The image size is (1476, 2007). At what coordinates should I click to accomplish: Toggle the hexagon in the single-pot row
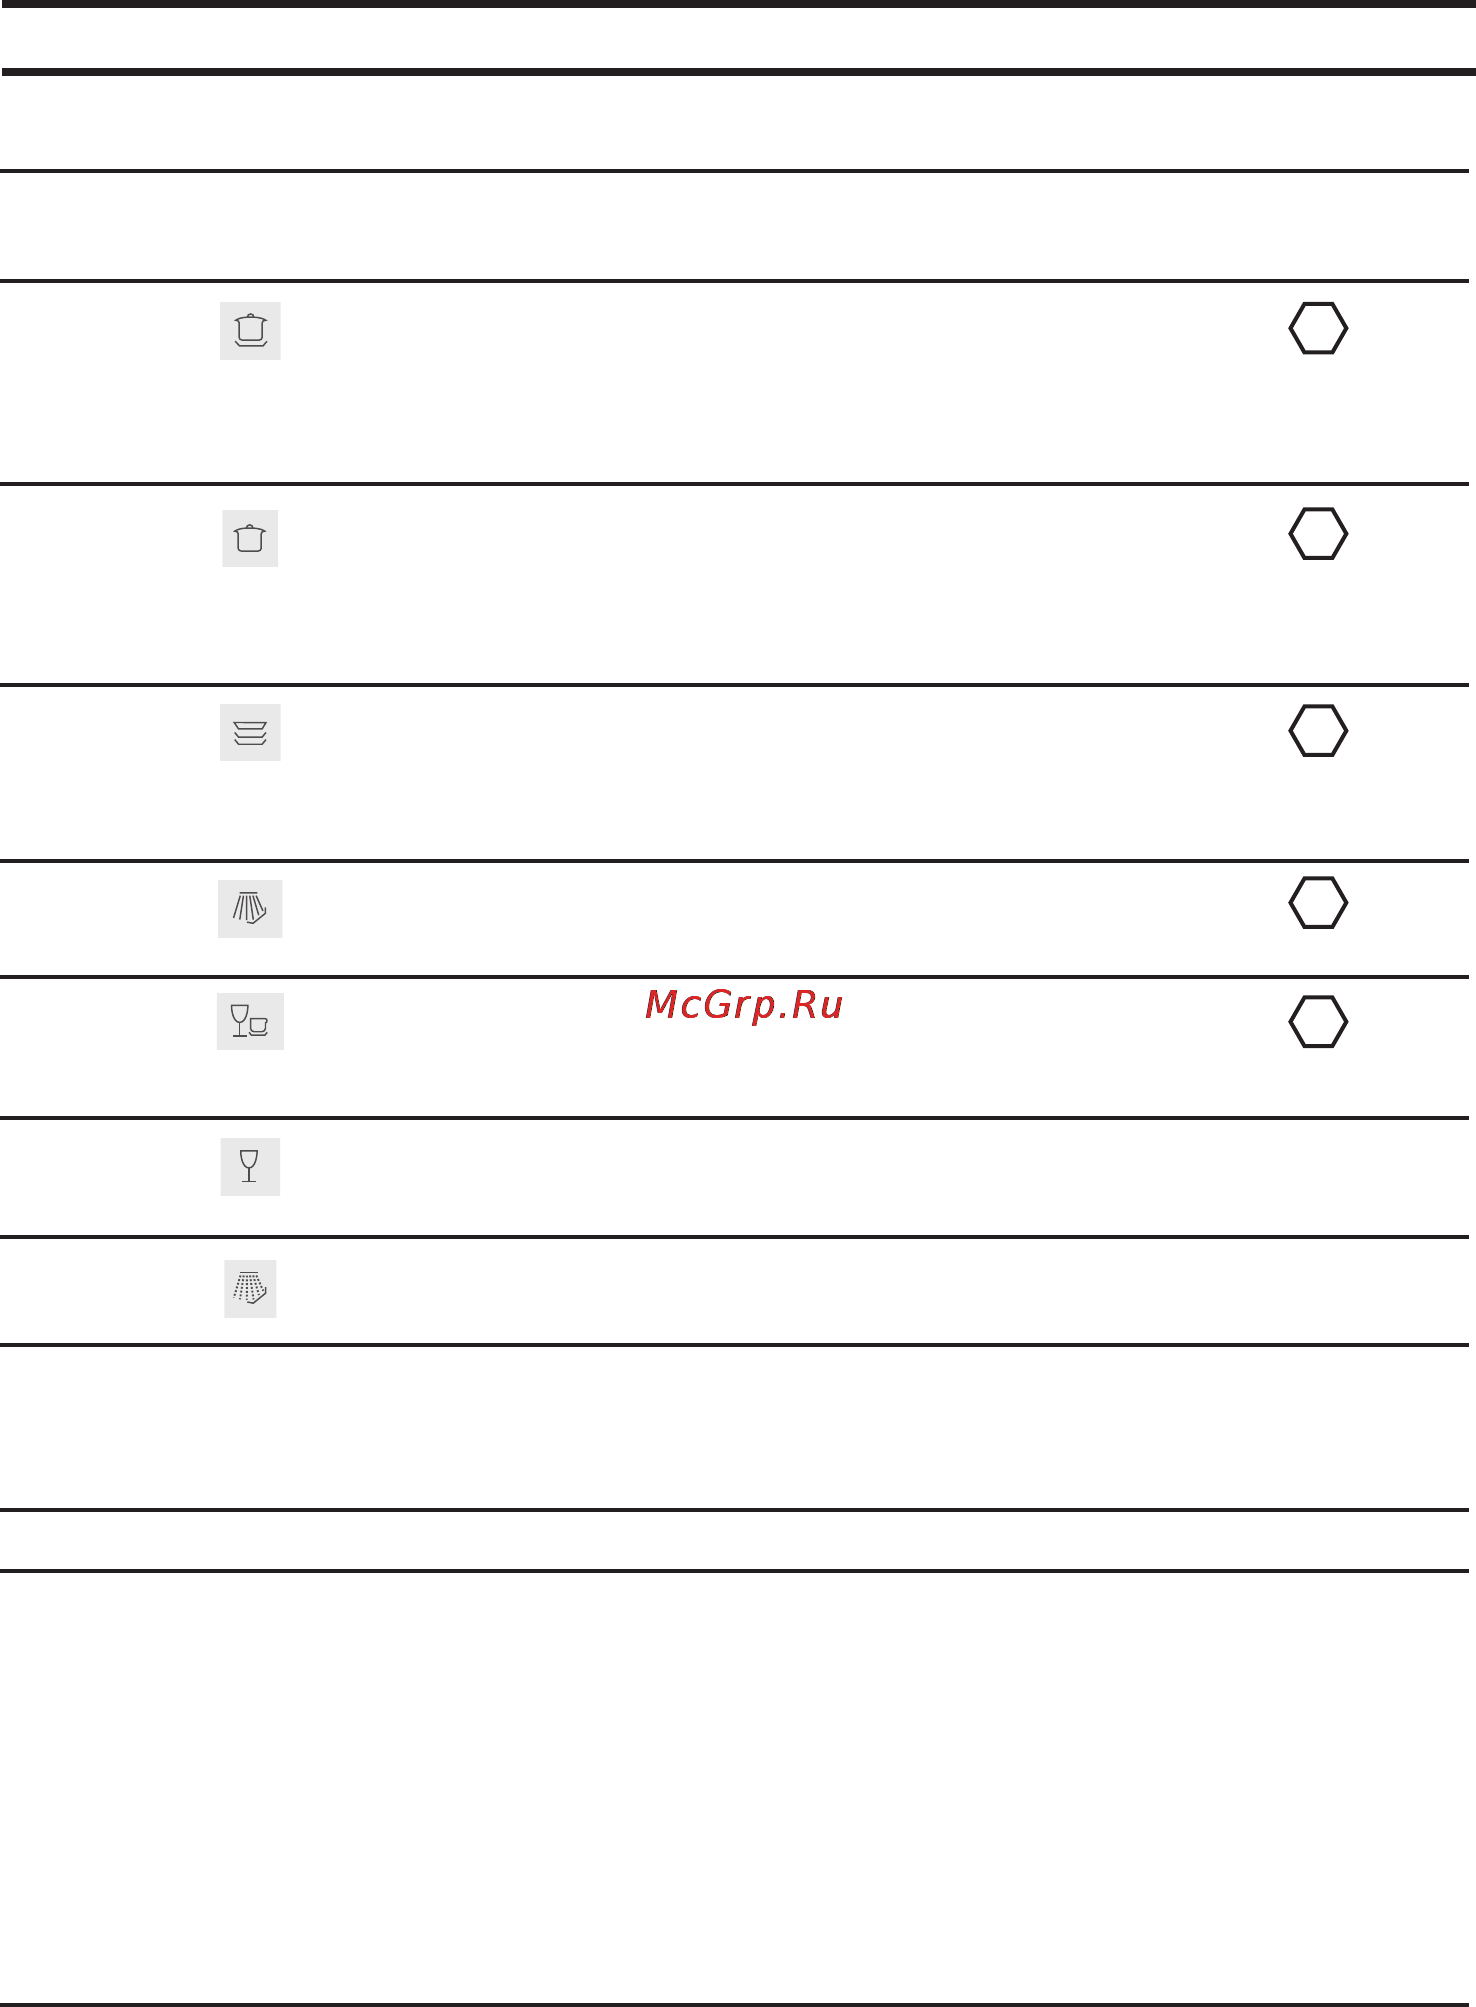point(1318,534)
